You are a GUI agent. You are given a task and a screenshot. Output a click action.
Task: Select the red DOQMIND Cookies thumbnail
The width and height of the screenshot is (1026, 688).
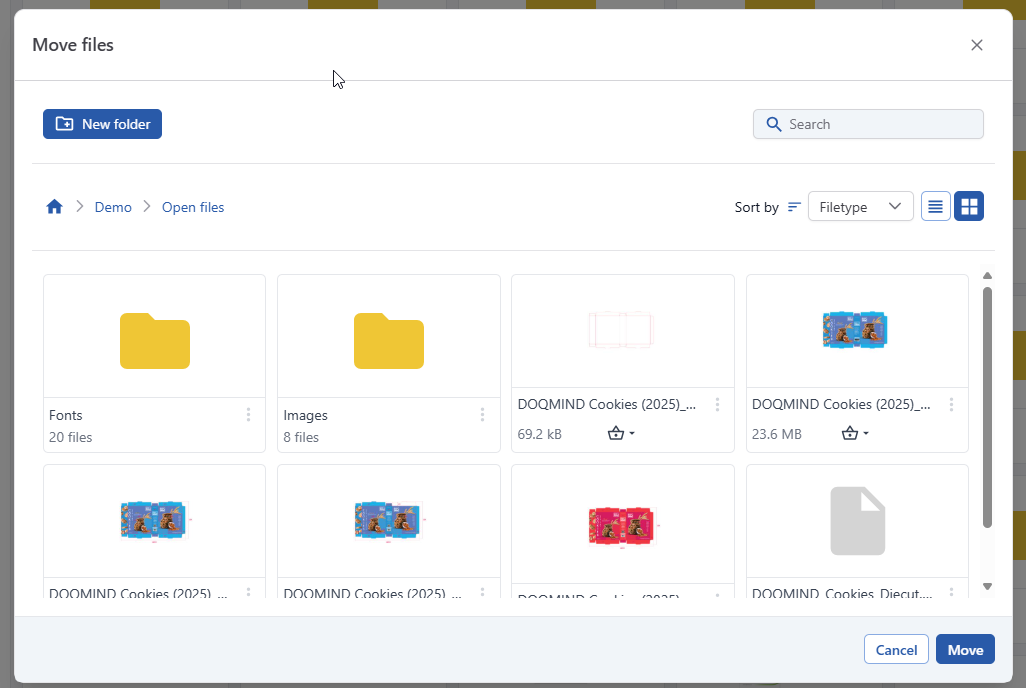point(622,526)
